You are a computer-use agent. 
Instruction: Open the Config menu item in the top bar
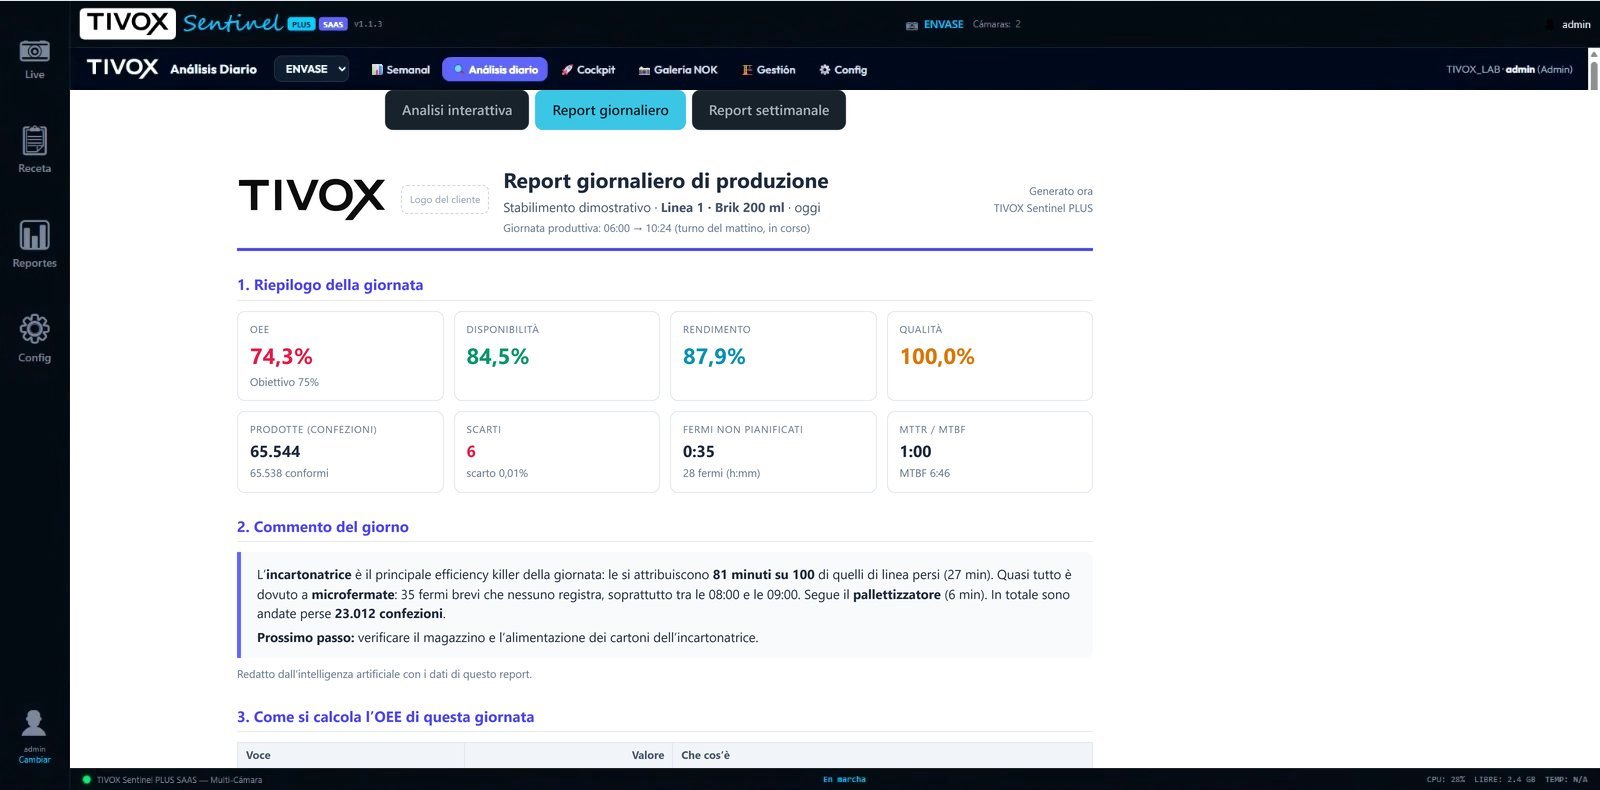(843, 70)
